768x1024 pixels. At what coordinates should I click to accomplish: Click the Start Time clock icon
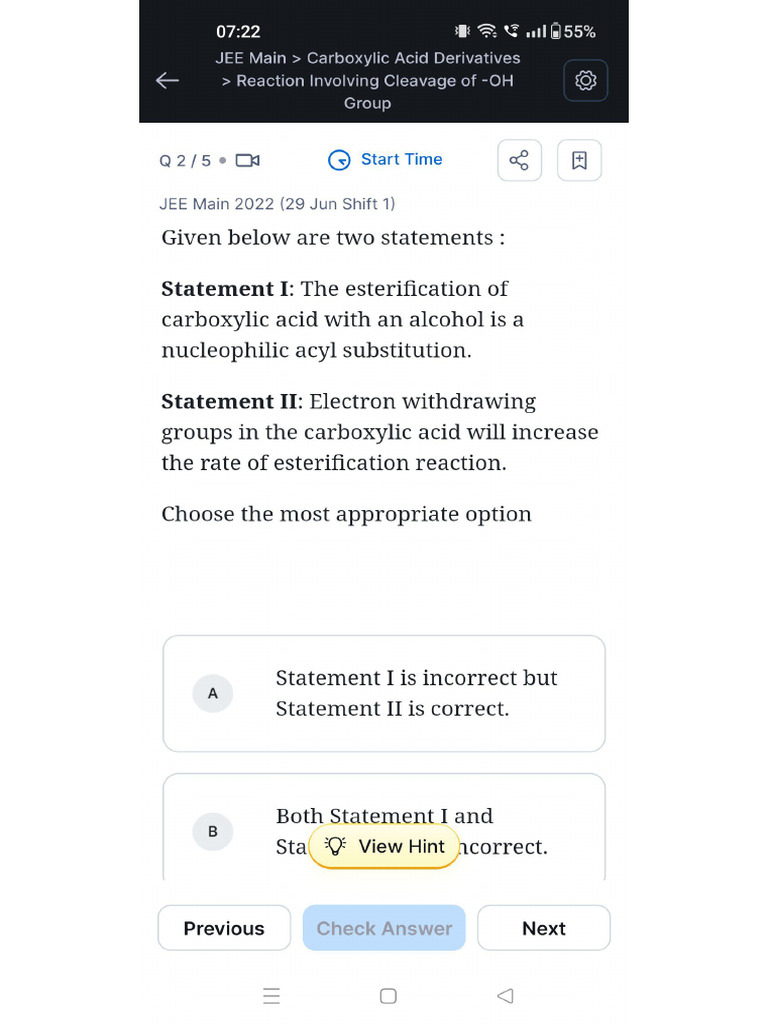point(340,160)
